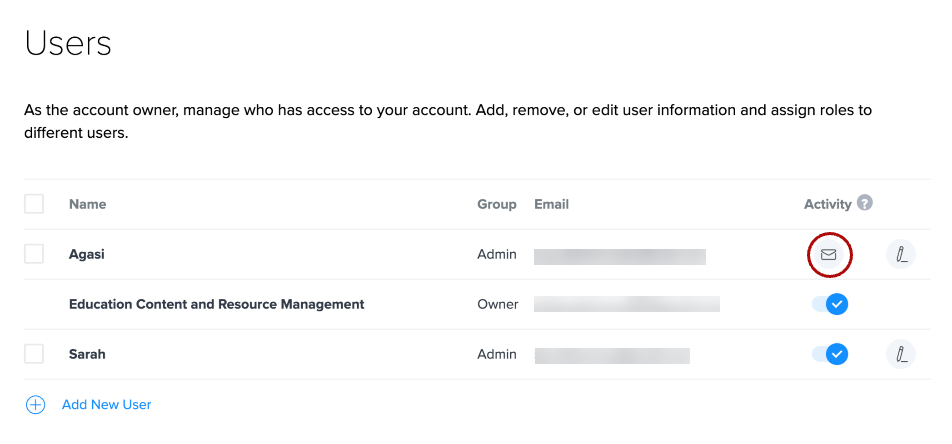Select the user name Agasi

pos(87,254)
